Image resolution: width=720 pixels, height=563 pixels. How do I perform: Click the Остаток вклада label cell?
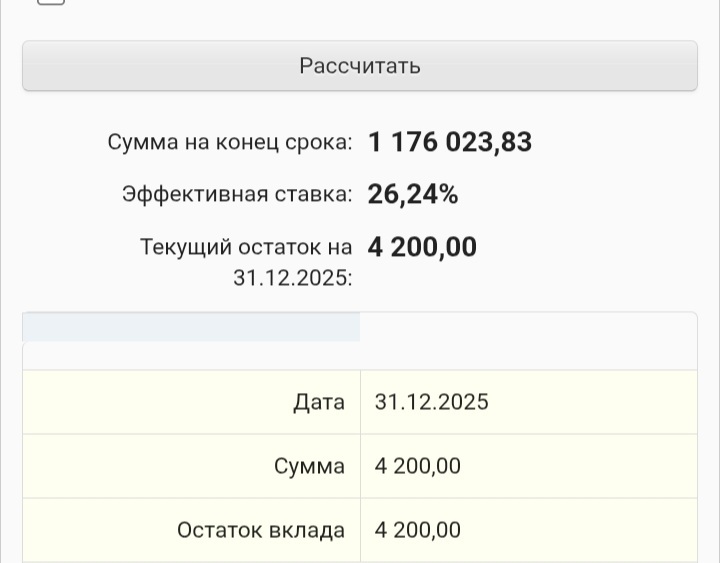(261, 530)
